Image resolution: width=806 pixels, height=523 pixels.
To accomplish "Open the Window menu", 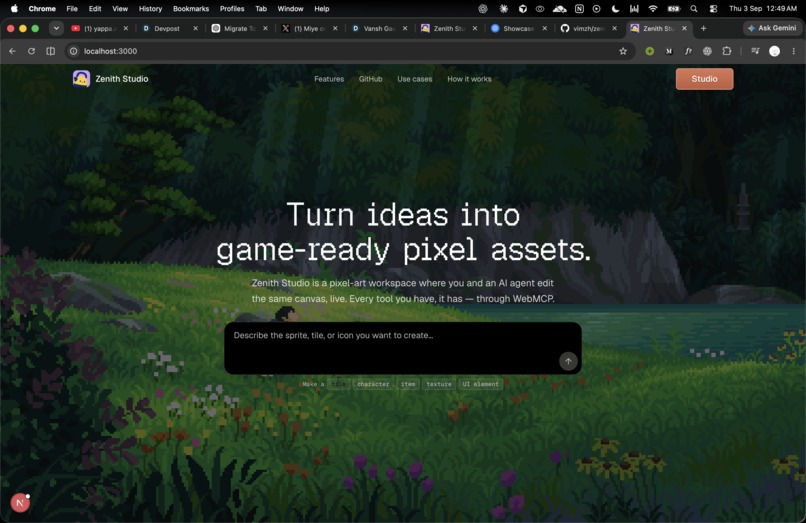I will click(290, 8).
